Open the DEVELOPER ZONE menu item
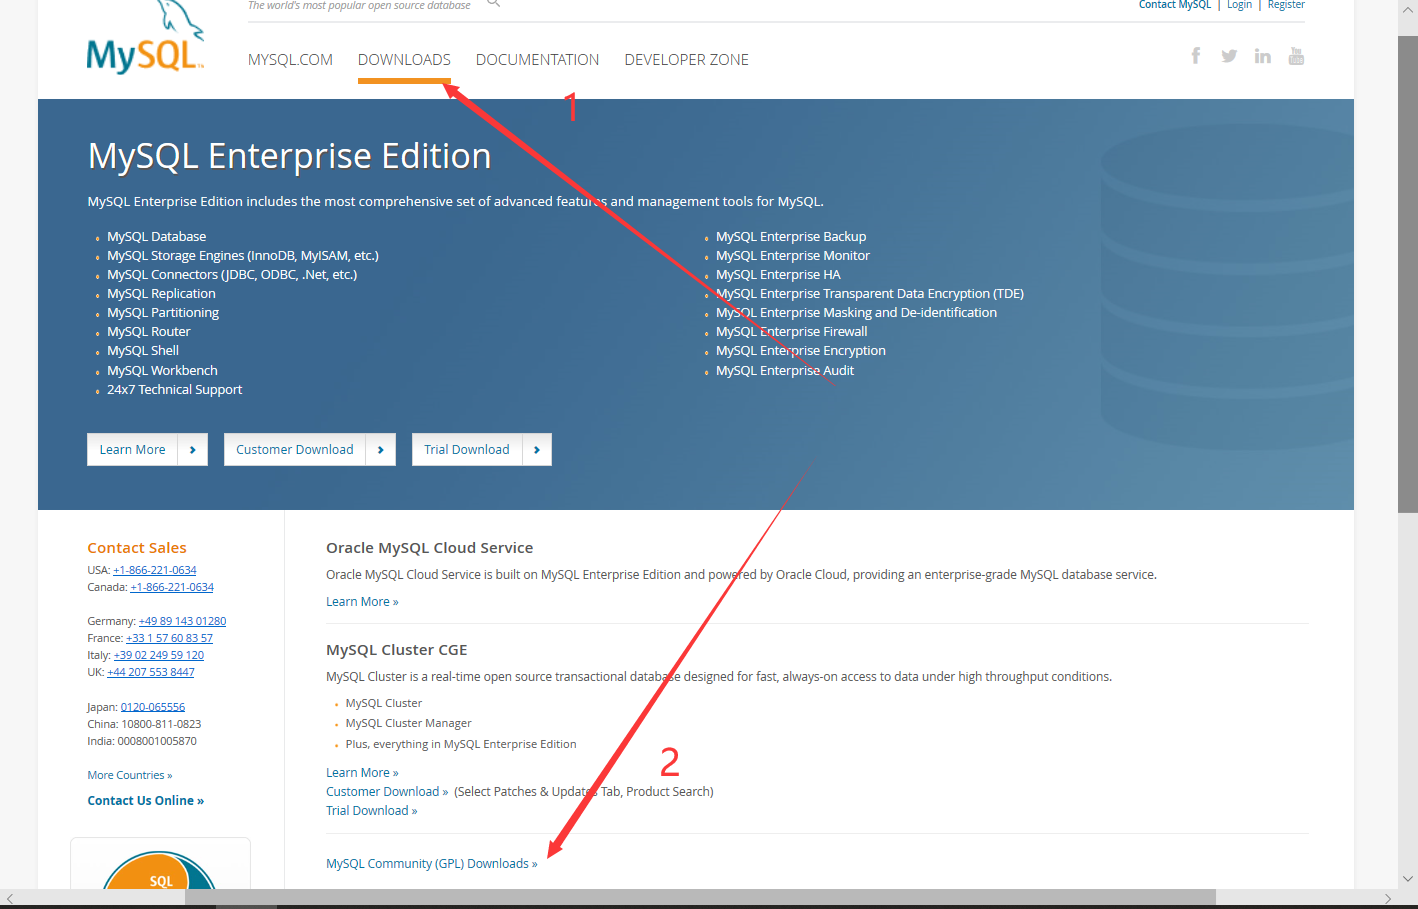 click(x=686, y=60)
